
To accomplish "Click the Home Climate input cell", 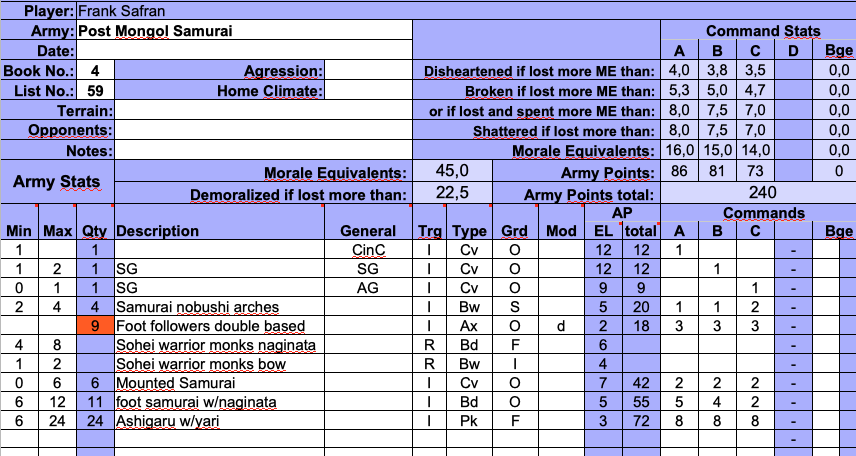I will 368,91.
